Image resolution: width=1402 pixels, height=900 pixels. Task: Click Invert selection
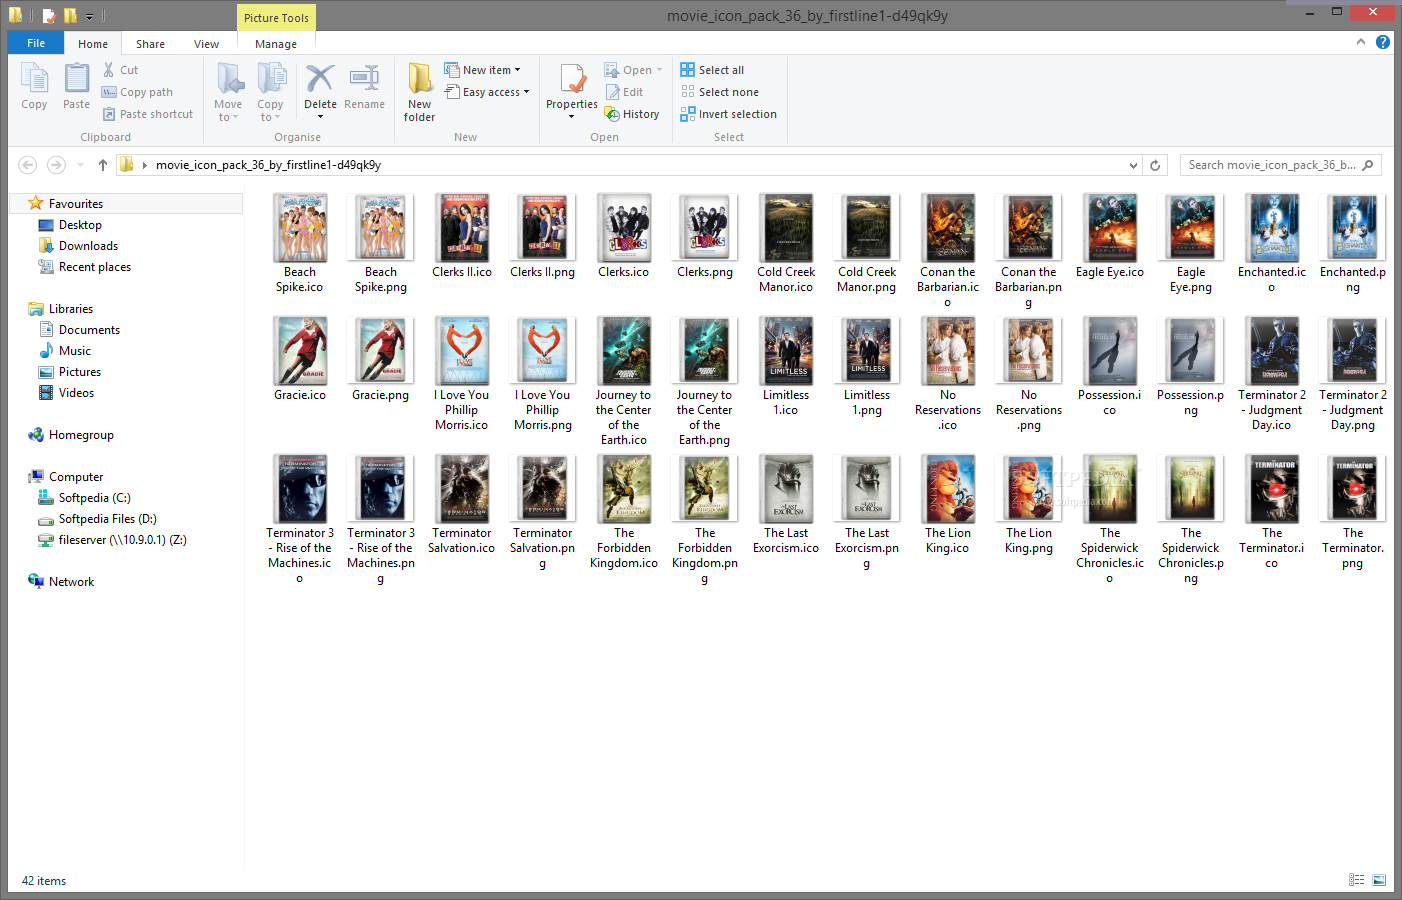pos(728,114)
